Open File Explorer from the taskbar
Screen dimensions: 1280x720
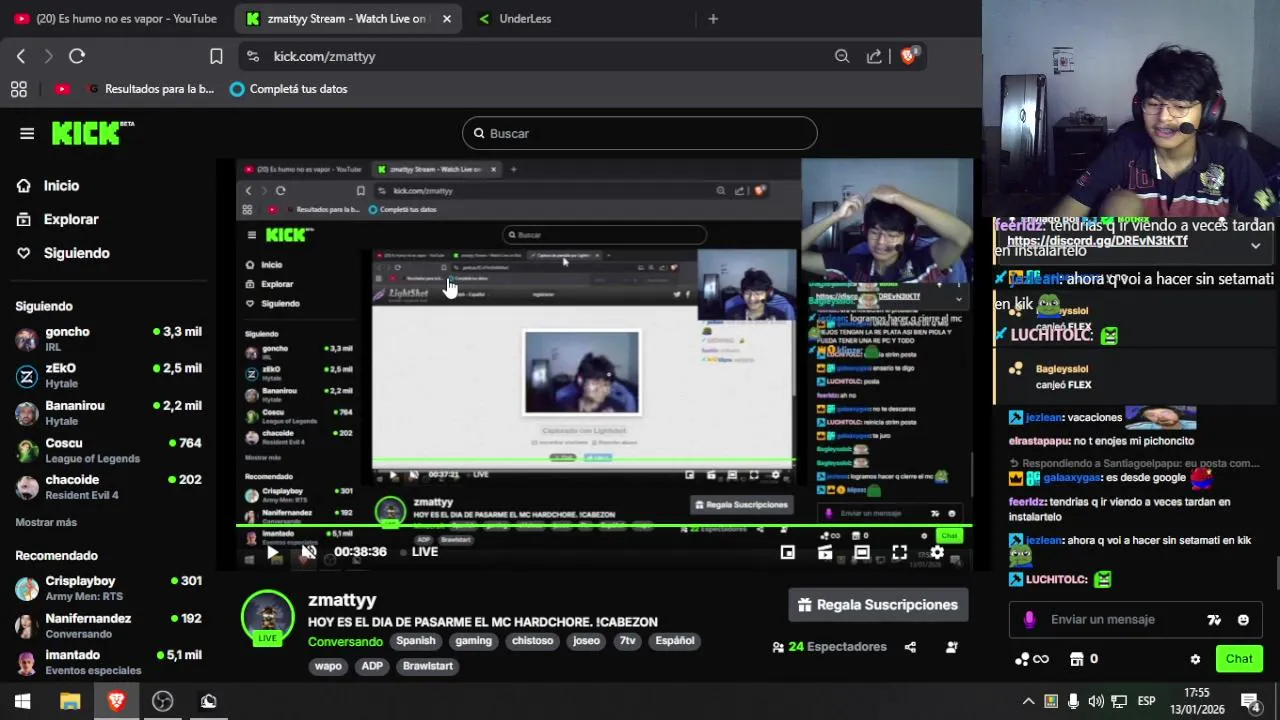pos(69,701)
